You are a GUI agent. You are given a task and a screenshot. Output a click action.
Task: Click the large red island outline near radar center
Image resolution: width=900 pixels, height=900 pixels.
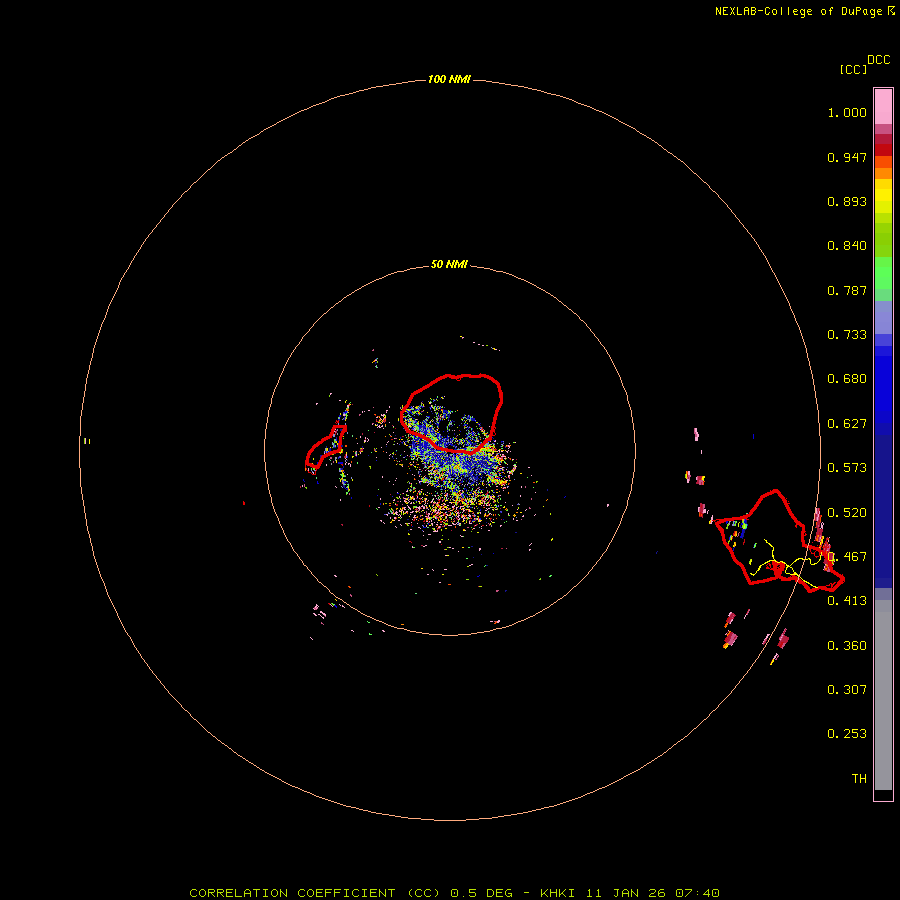pos(452,413)
